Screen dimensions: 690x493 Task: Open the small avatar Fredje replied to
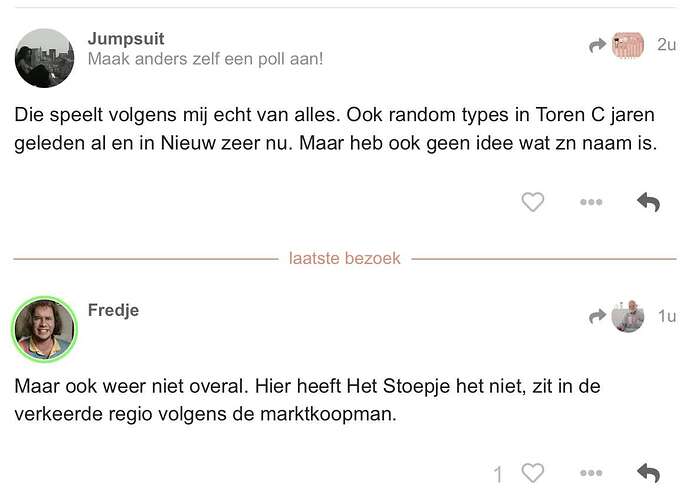point(628,316)
